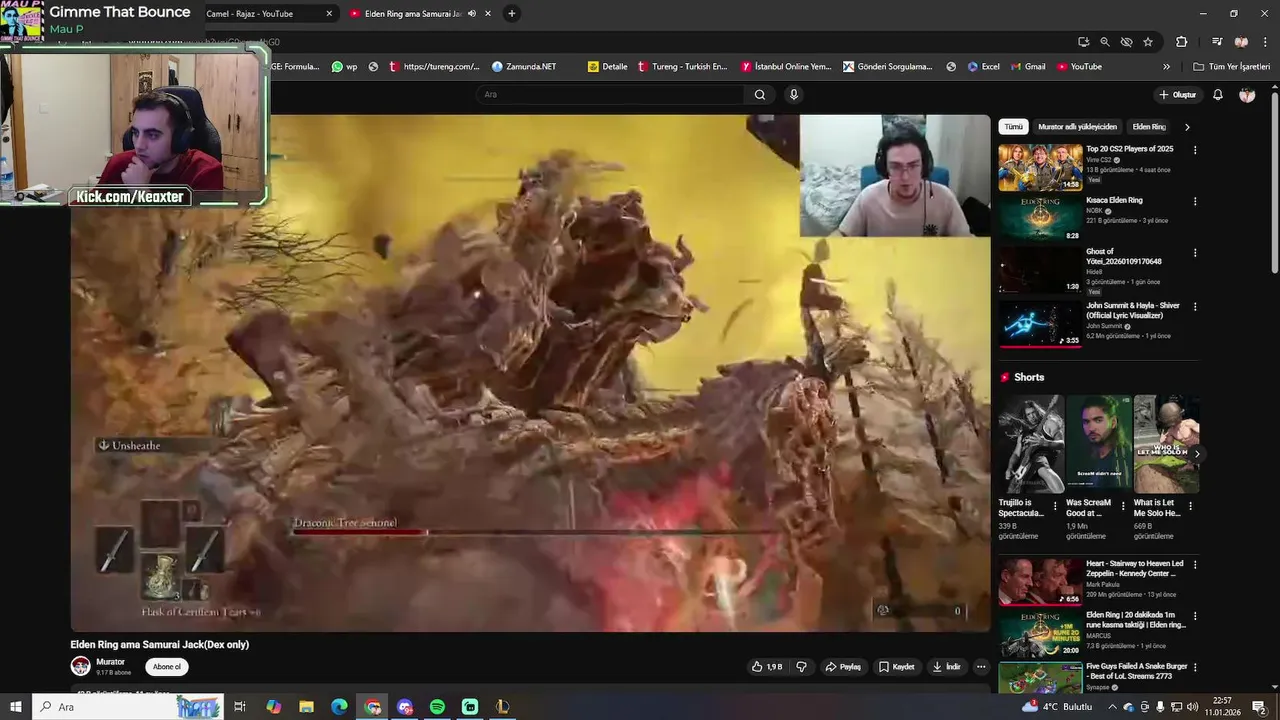This screenshot has height=720, width=1280.
Task: Subscribe using the Abone ol button
Action: click(167, 667)
